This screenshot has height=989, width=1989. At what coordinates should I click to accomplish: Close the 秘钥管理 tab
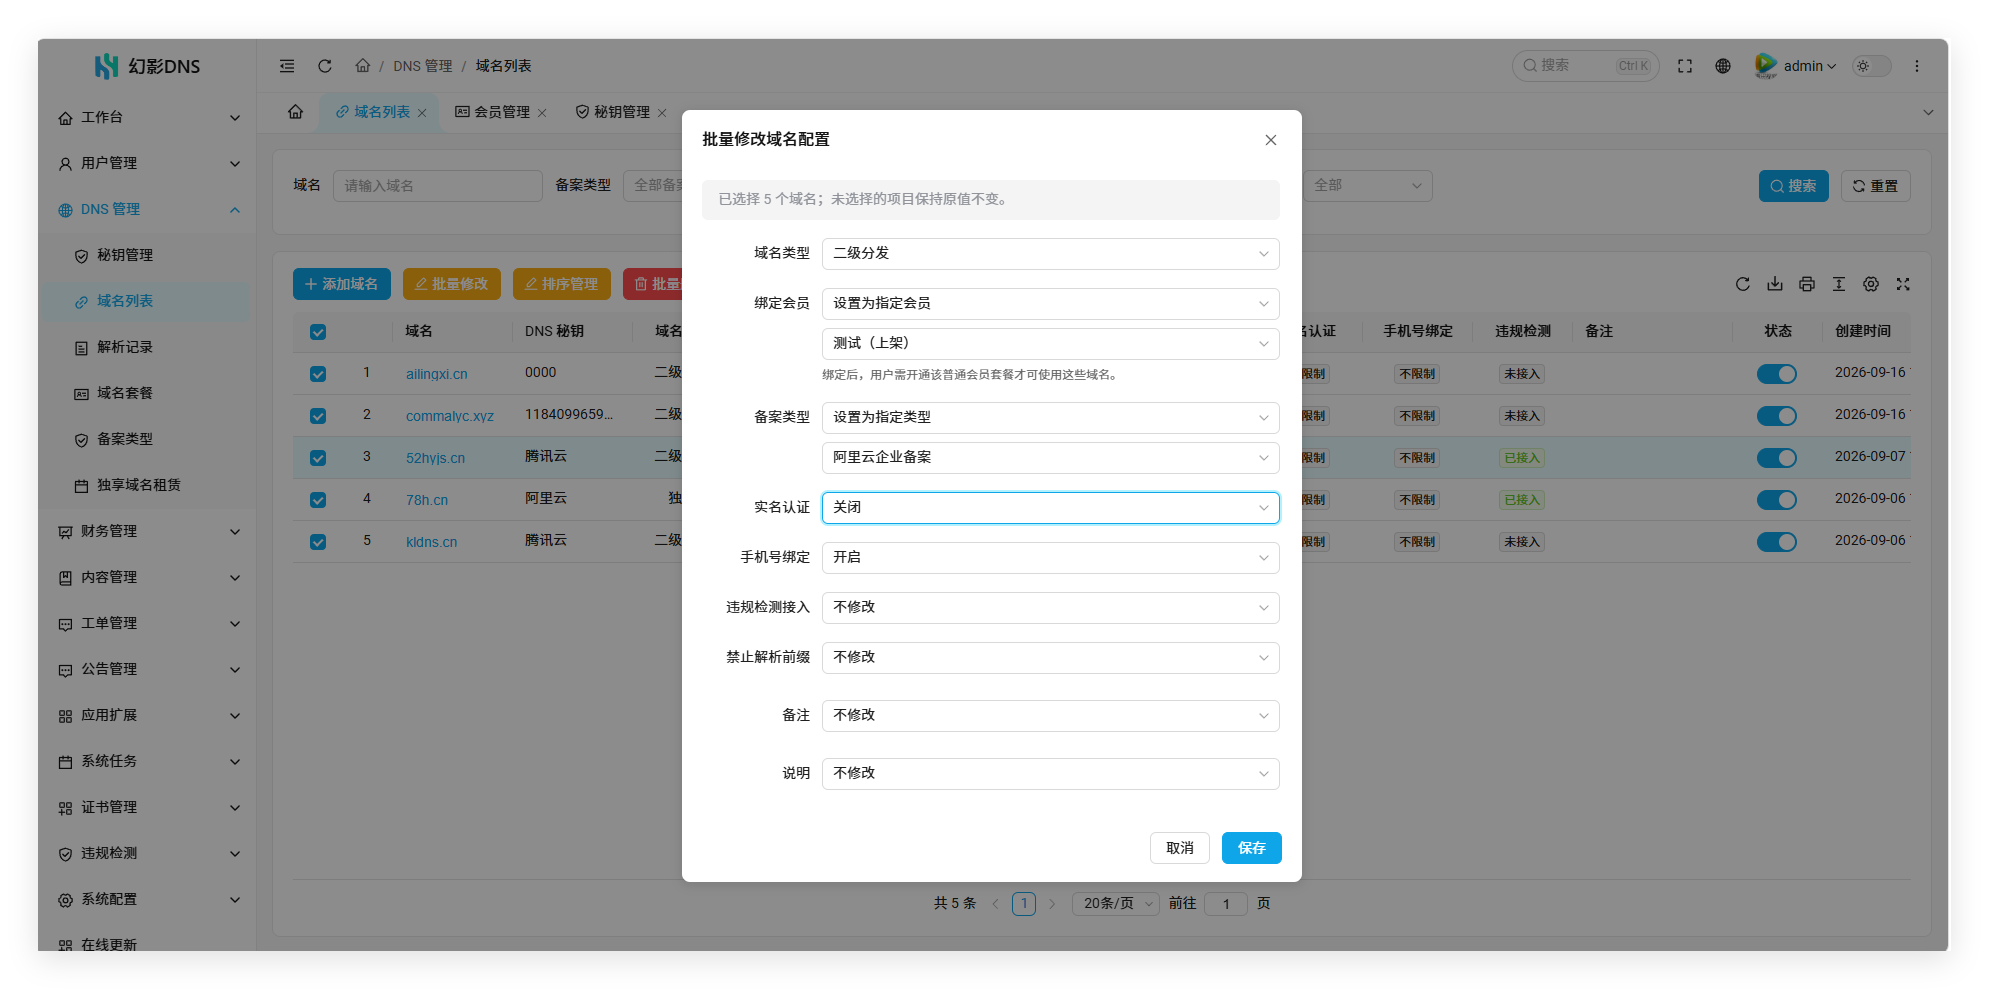tap(662, 113)
